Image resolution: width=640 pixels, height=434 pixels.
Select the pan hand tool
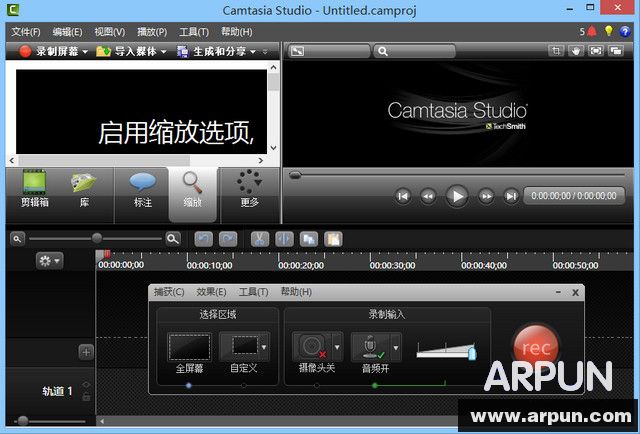click(x=576, y=51)
